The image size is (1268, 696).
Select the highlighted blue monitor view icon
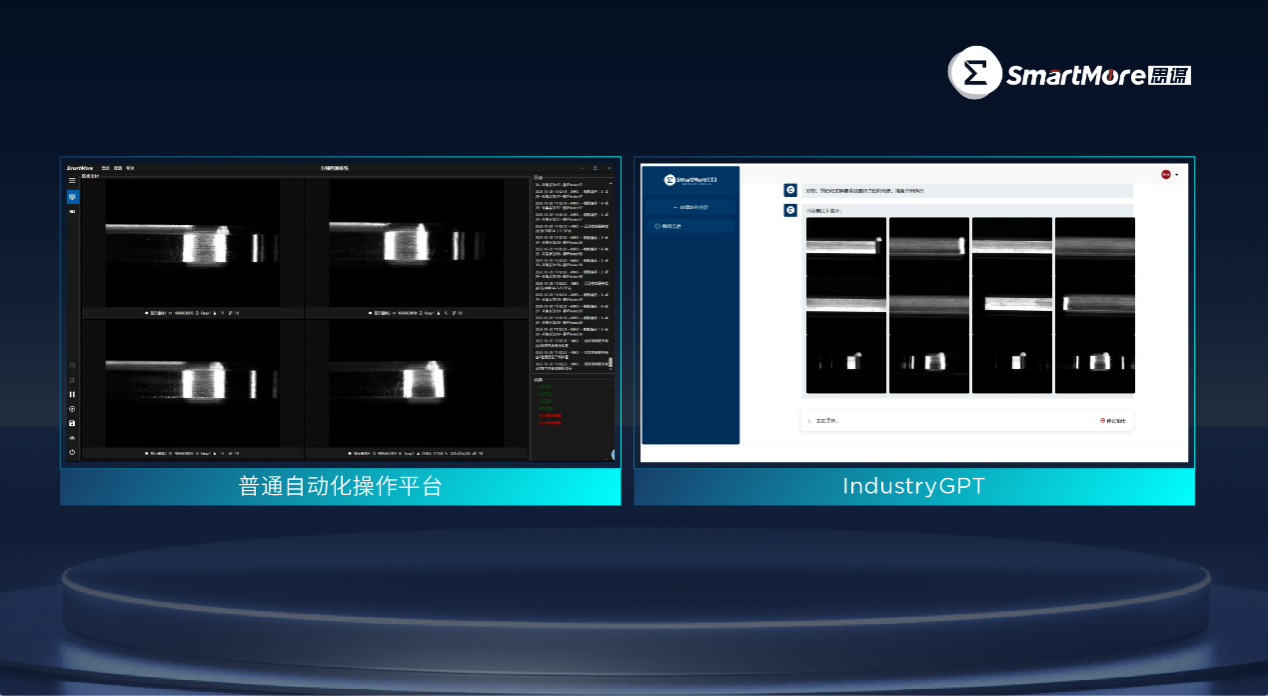tap(72, 197)
